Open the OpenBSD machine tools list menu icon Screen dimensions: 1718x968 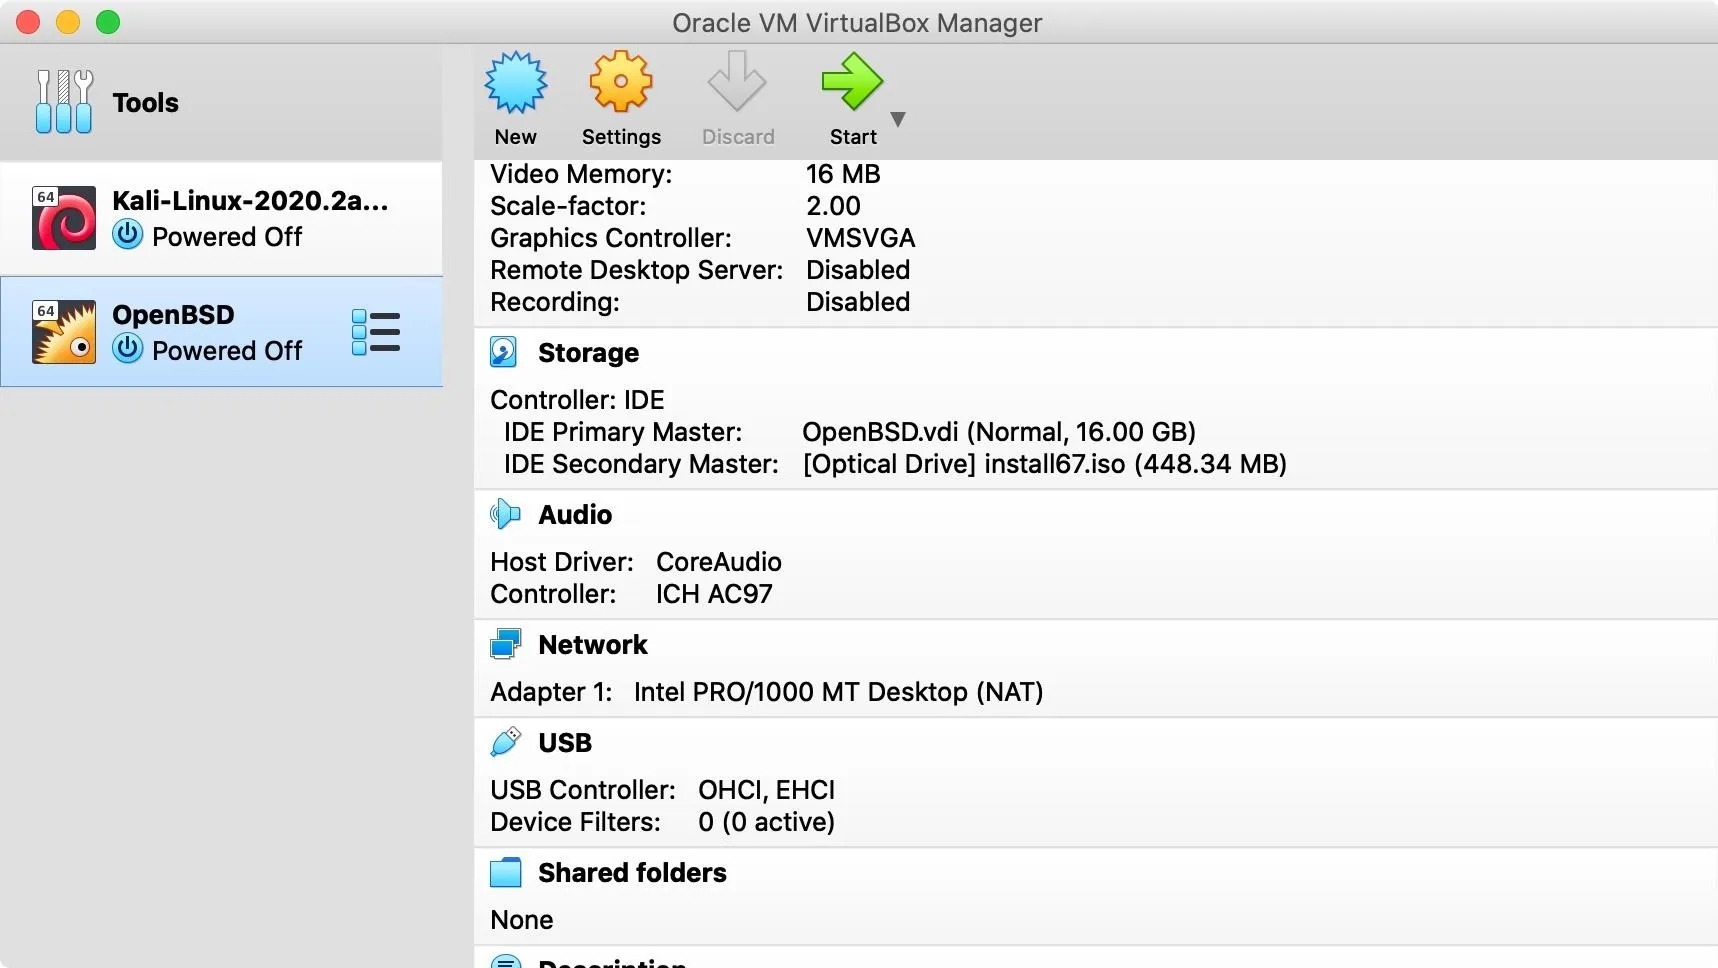[x=376, y=332]
